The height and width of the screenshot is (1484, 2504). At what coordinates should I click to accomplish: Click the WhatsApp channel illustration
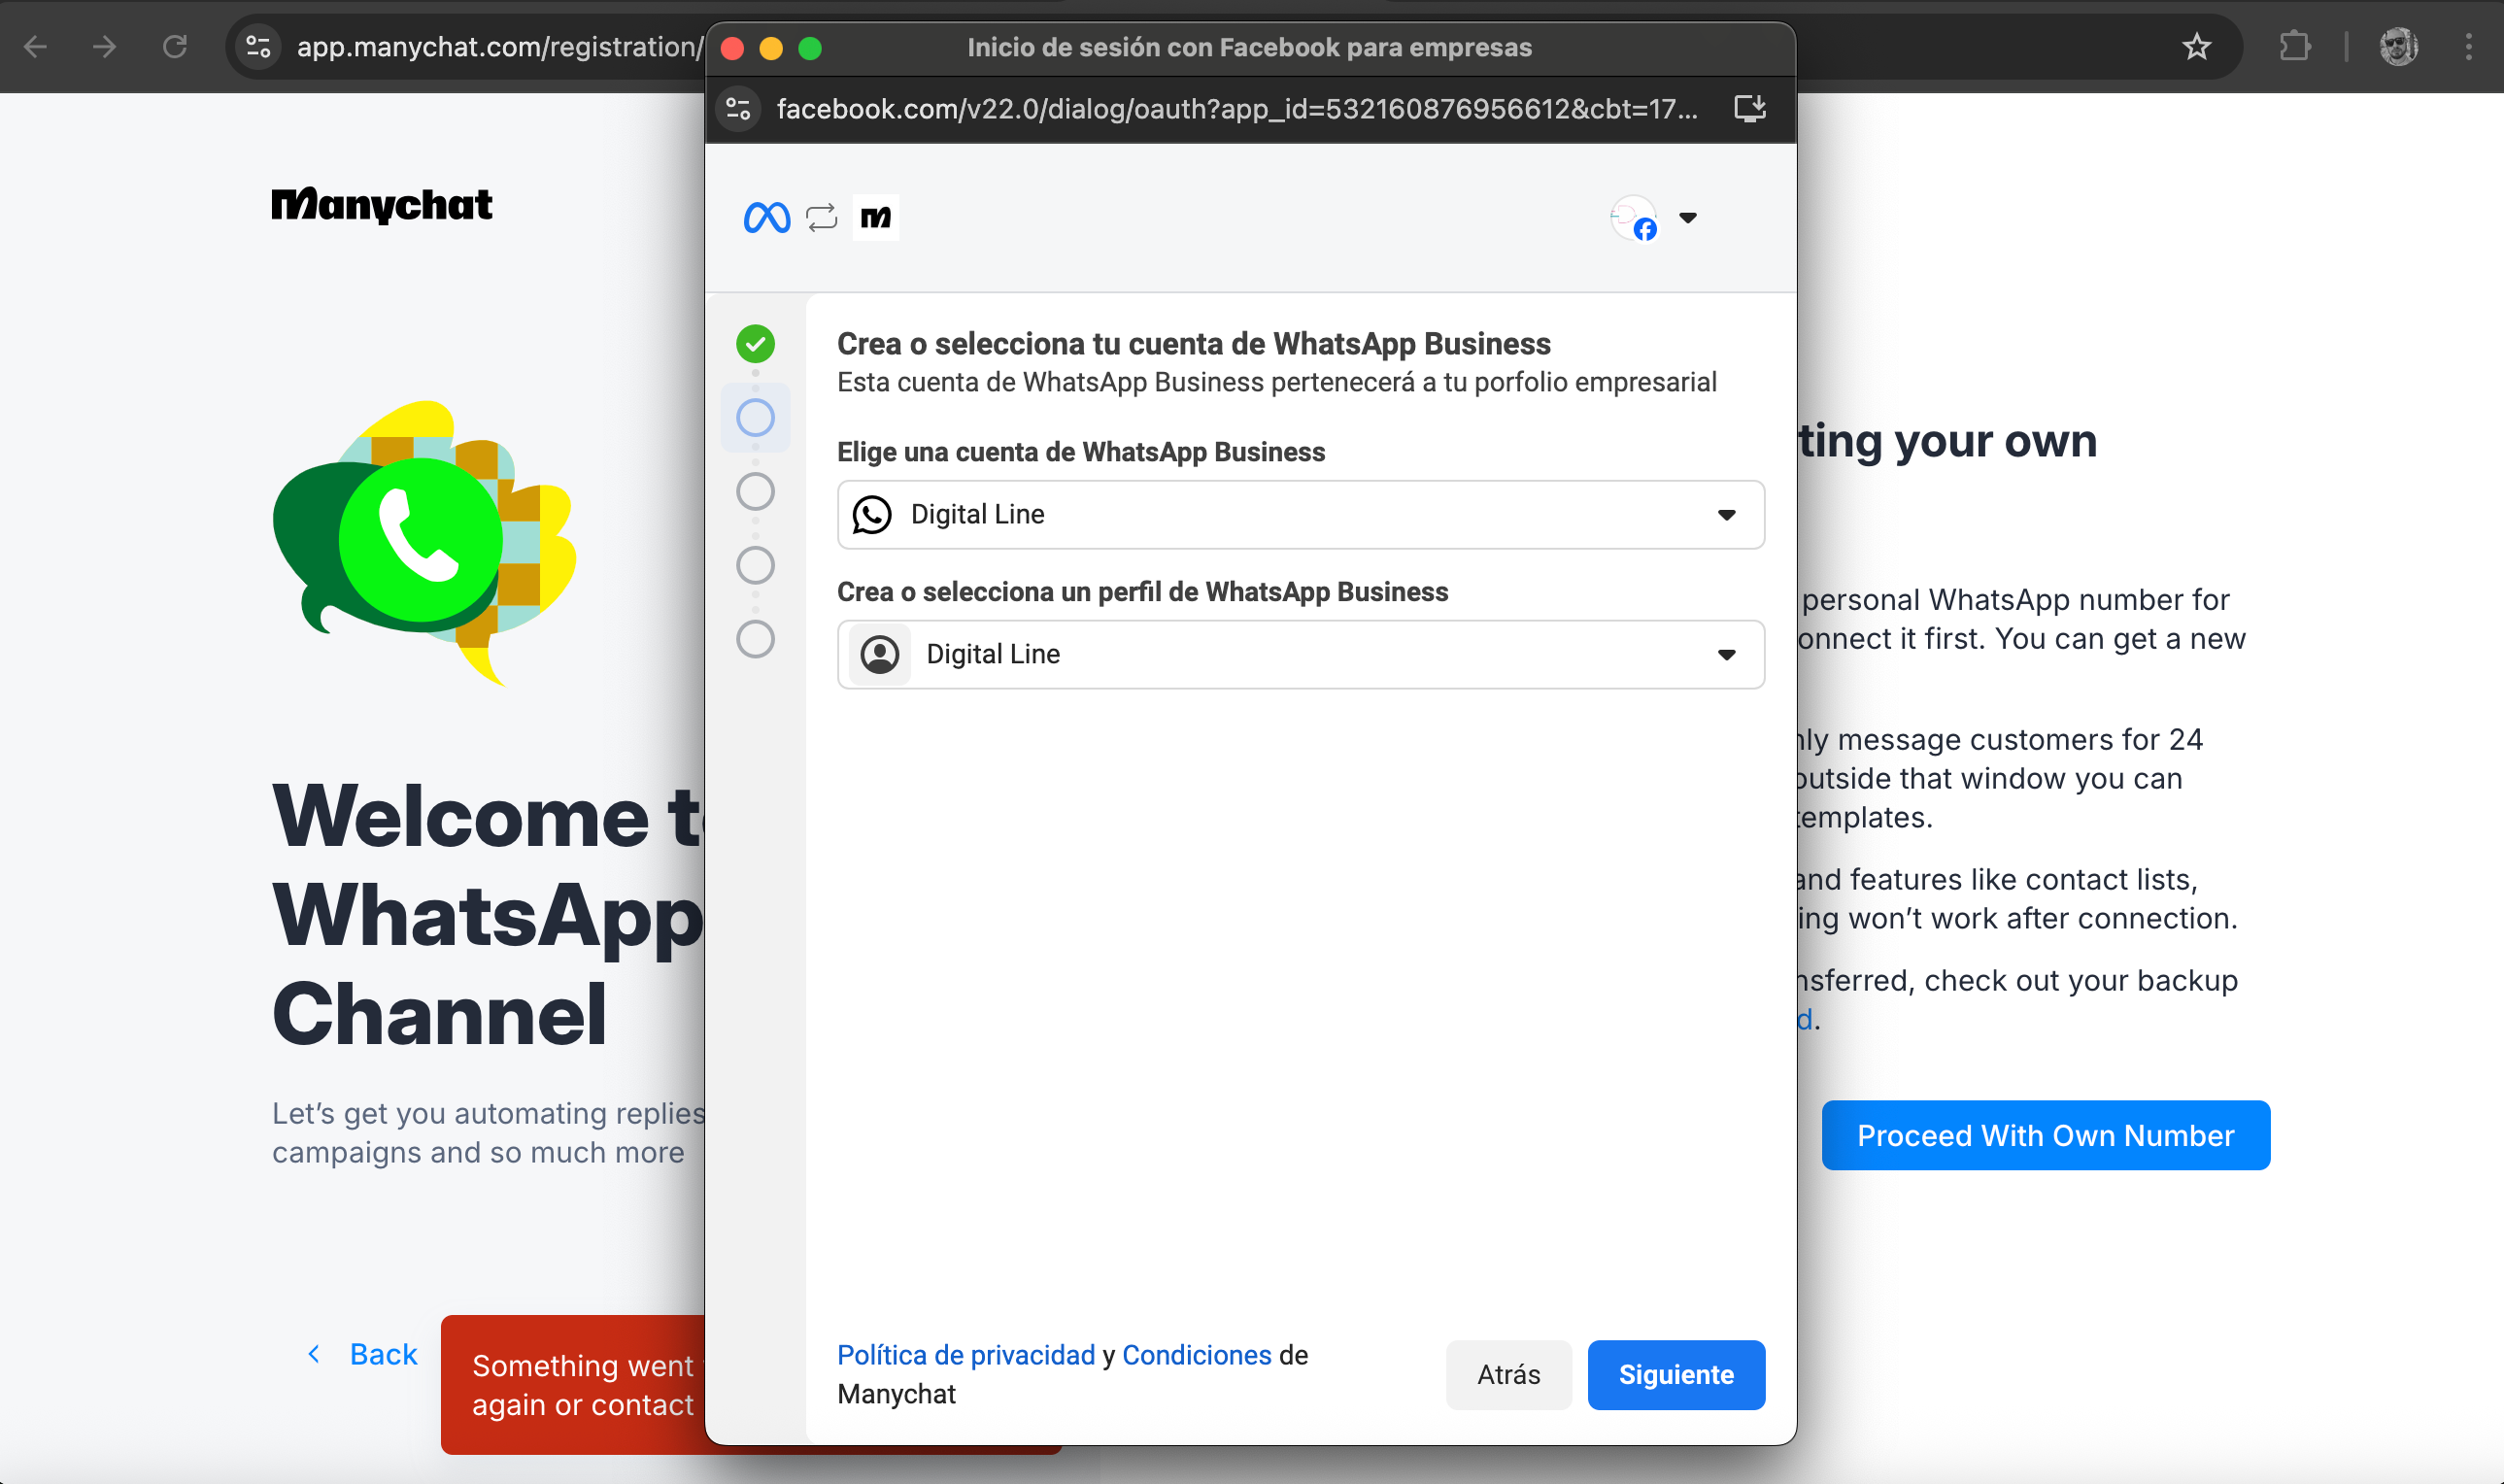tap(424, 543)
